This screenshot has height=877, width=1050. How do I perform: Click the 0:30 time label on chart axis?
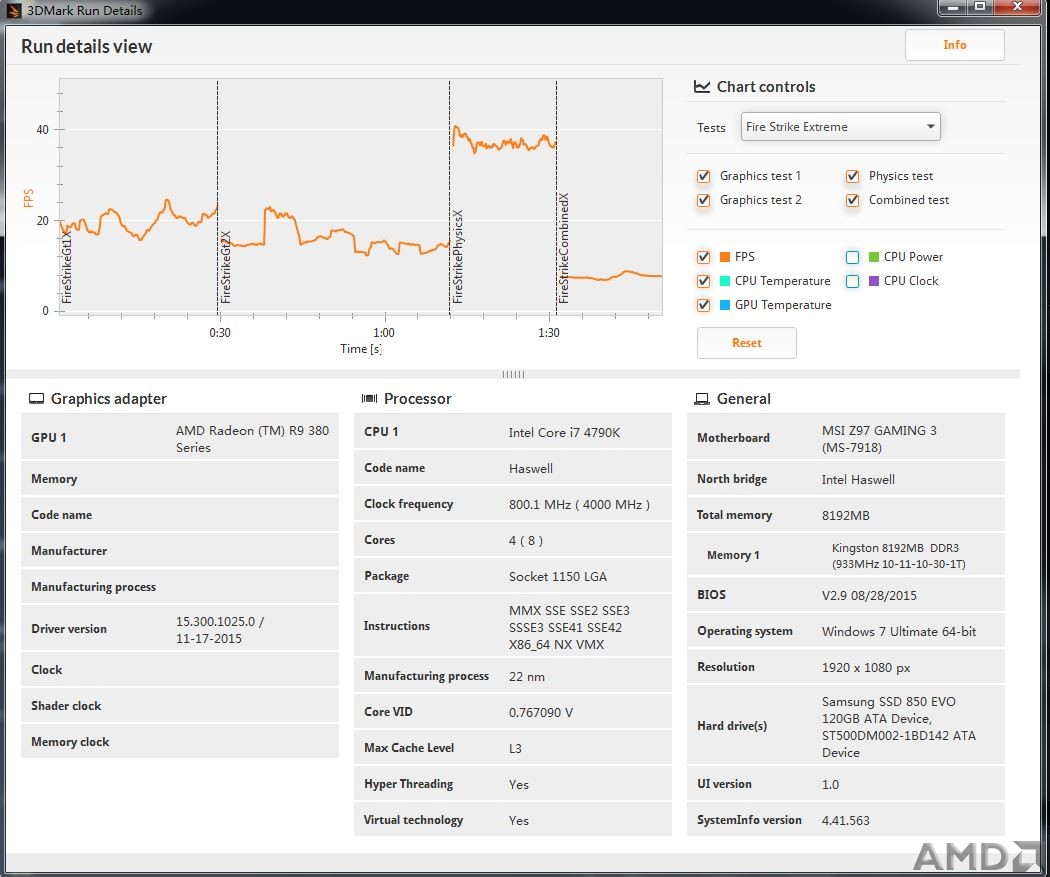[x=220, y=333]
